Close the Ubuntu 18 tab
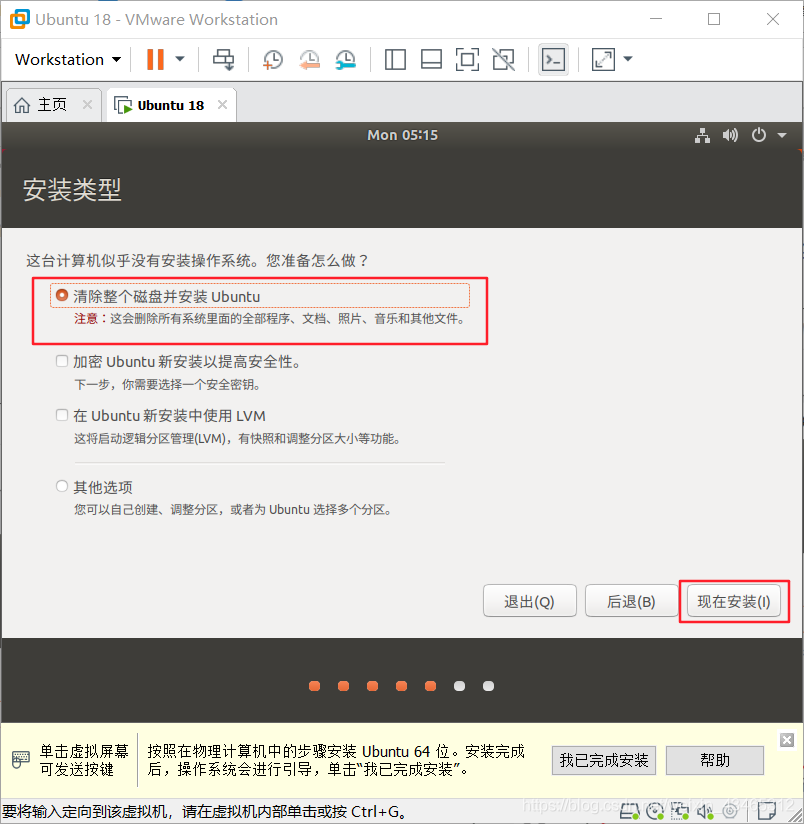The height and width of the screenshot is (824, 804). point(222,105)
